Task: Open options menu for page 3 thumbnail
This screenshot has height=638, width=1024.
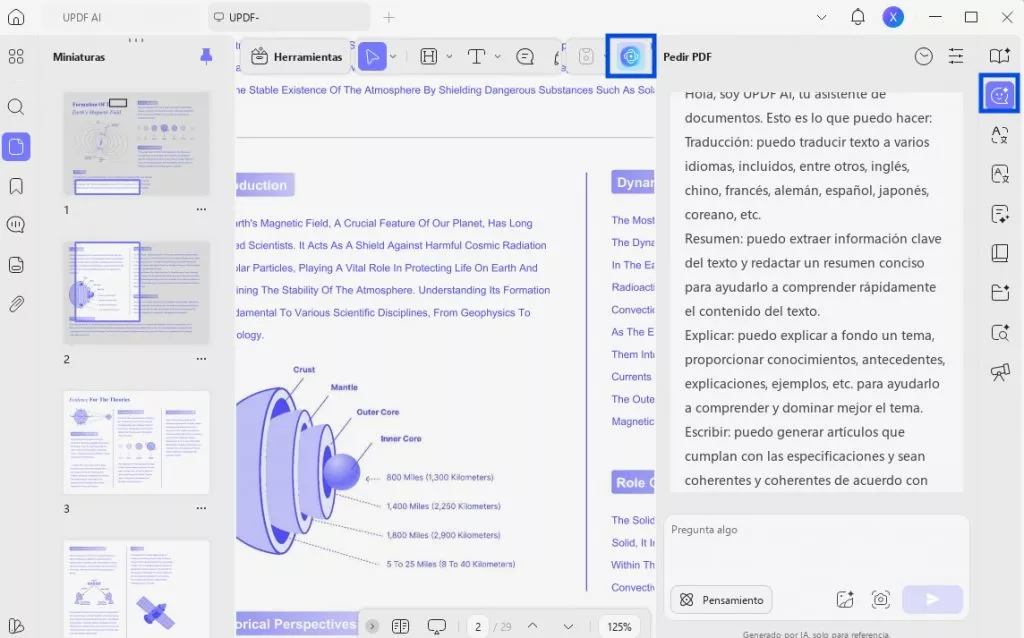Action: (201, 508)
